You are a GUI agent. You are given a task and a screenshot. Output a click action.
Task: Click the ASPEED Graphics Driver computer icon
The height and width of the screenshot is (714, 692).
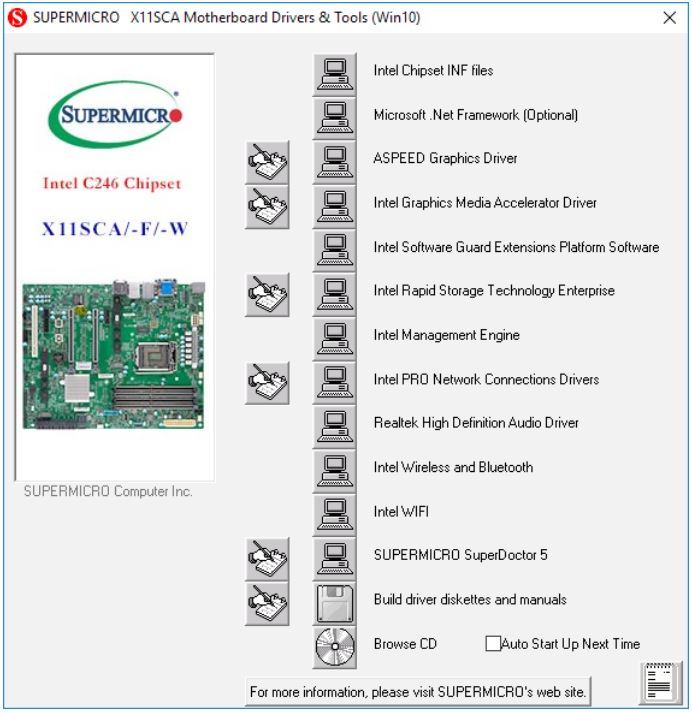(x=335, y=163)
